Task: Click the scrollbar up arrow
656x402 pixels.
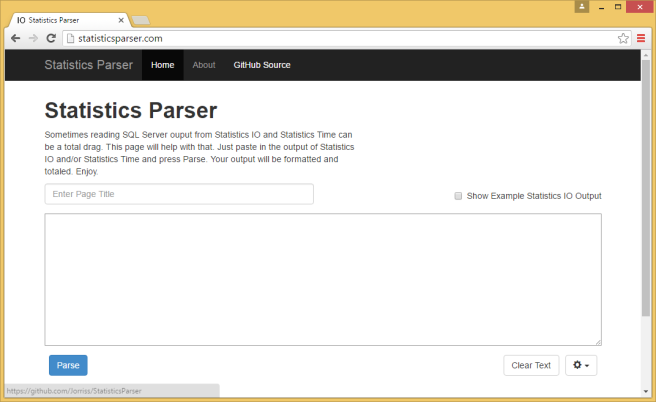Action: tap(646, 54)
